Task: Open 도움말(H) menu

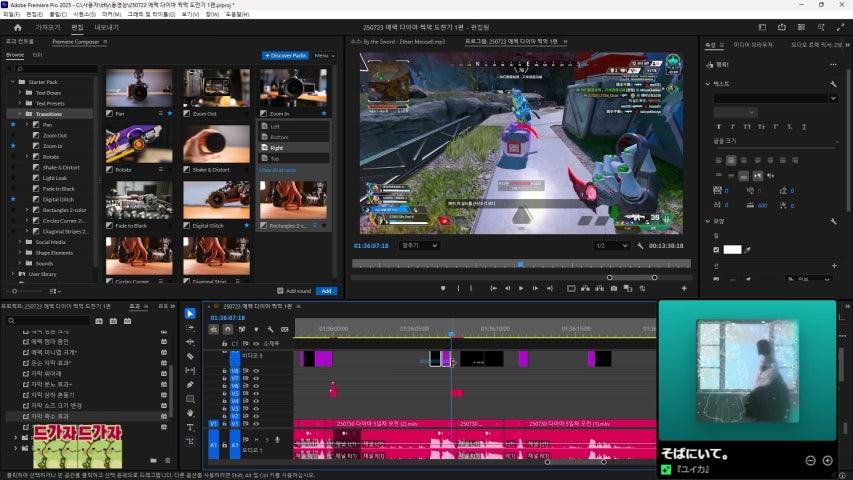Action: tap(237, 14)
